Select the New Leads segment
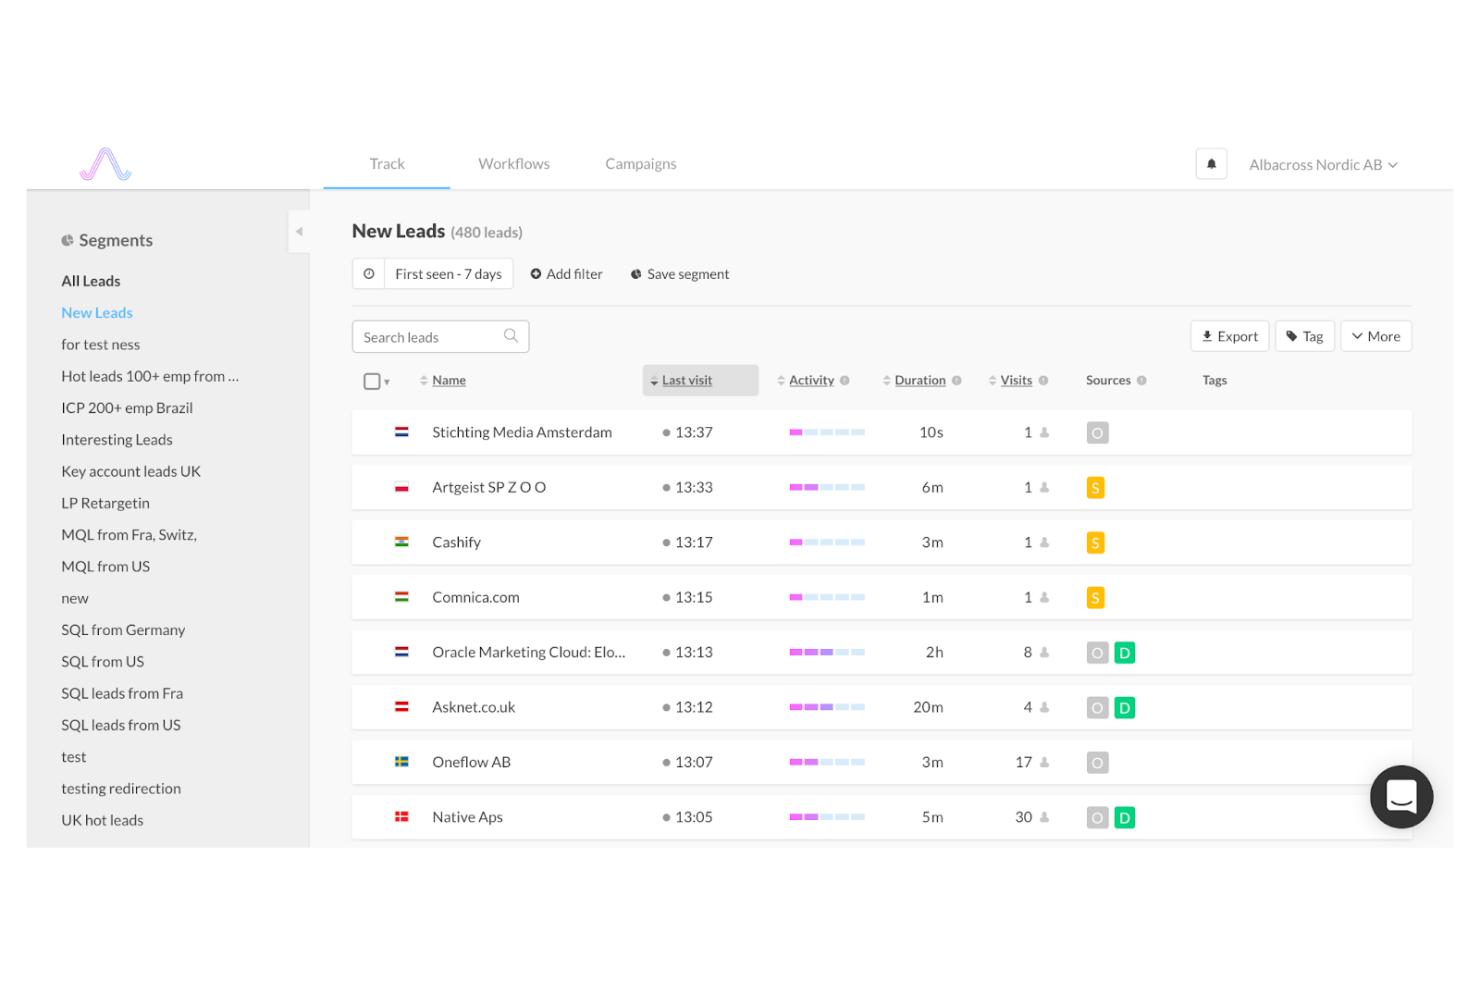The image size is (1480, 987). [97, 313]
